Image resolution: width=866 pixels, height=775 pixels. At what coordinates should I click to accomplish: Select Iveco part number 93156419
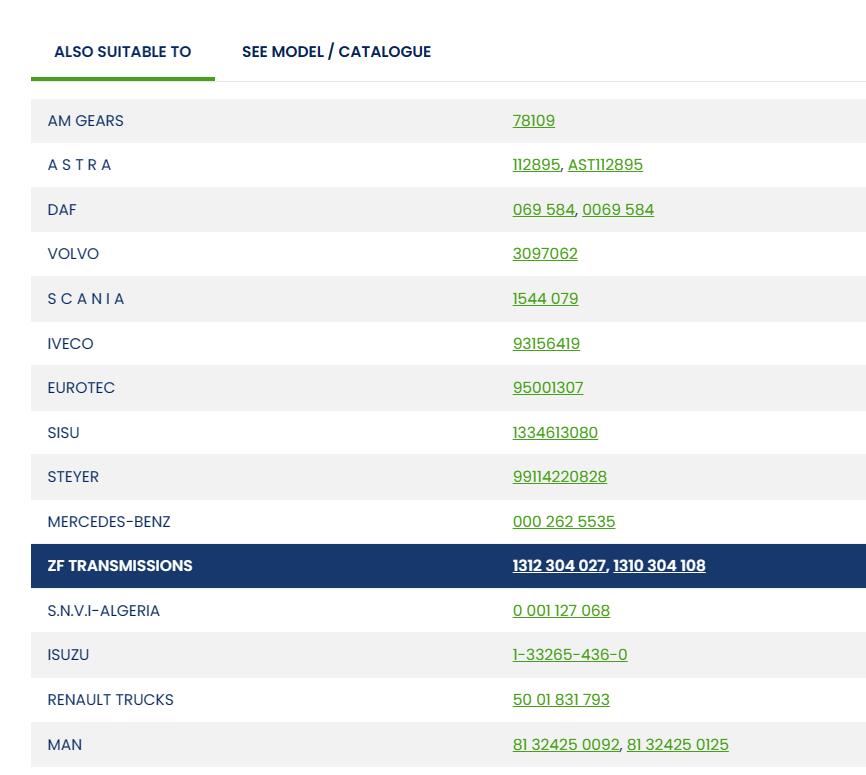point(546,344)
